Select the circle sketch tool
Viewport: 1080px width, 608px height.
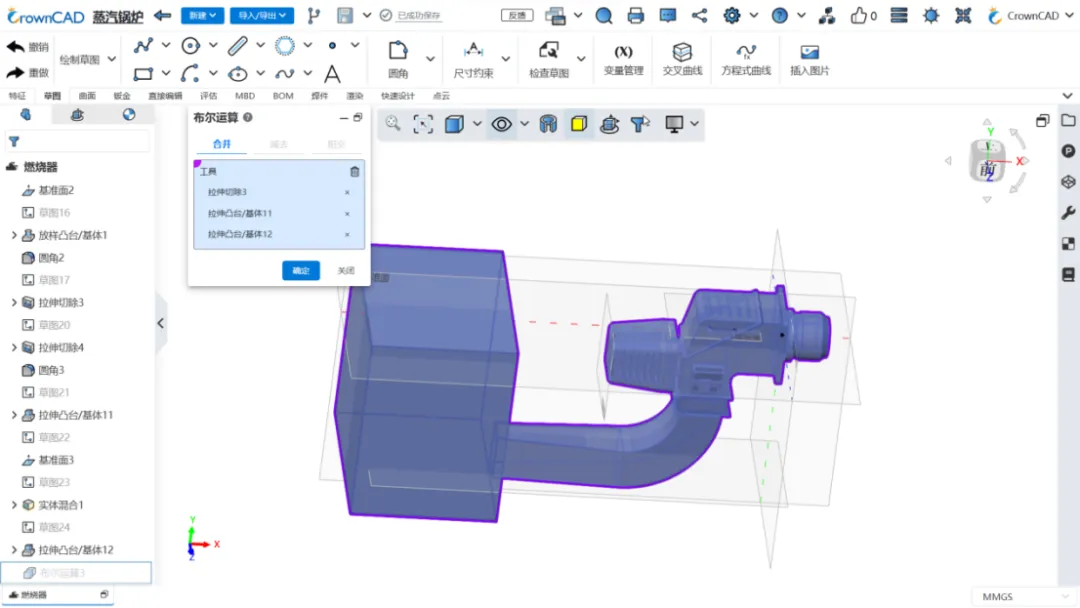(x=191, y=45)
